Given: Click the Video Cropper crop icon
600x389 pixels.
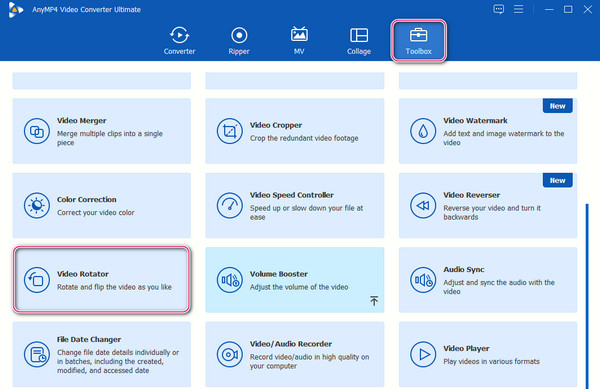Looking at the screenshot, I should pyautogui.click(x=230, y=131).
